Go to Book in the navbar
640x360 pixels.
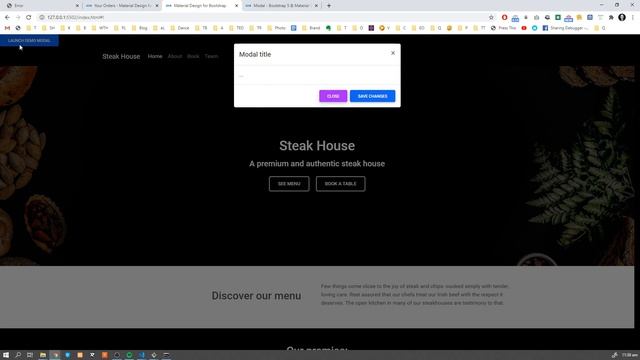click(193, 56)
